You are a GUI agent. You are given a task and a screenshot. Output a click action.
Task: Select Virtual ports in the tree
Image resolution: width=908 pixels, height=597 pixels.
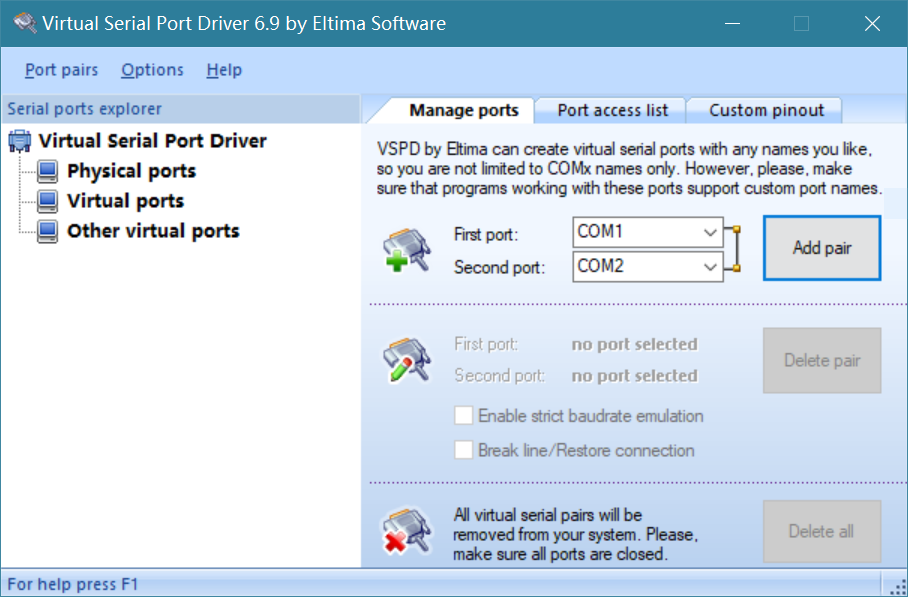tap(125, 201)
